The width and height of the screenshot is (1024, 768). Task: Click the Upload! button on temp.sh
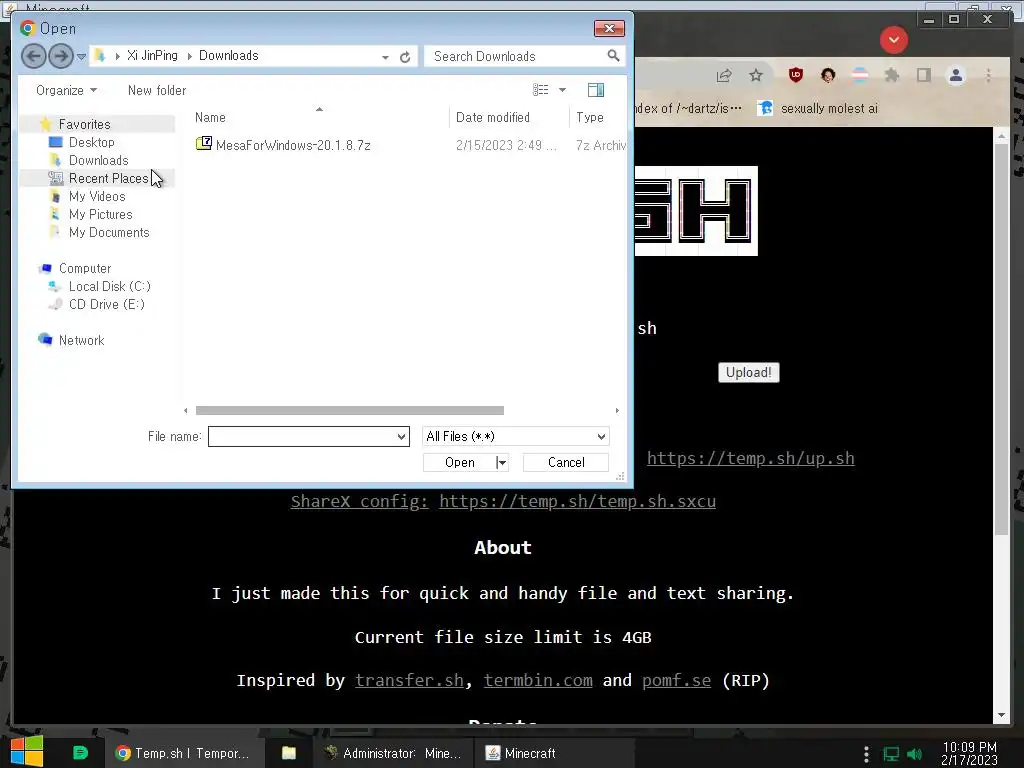point(748,372)
